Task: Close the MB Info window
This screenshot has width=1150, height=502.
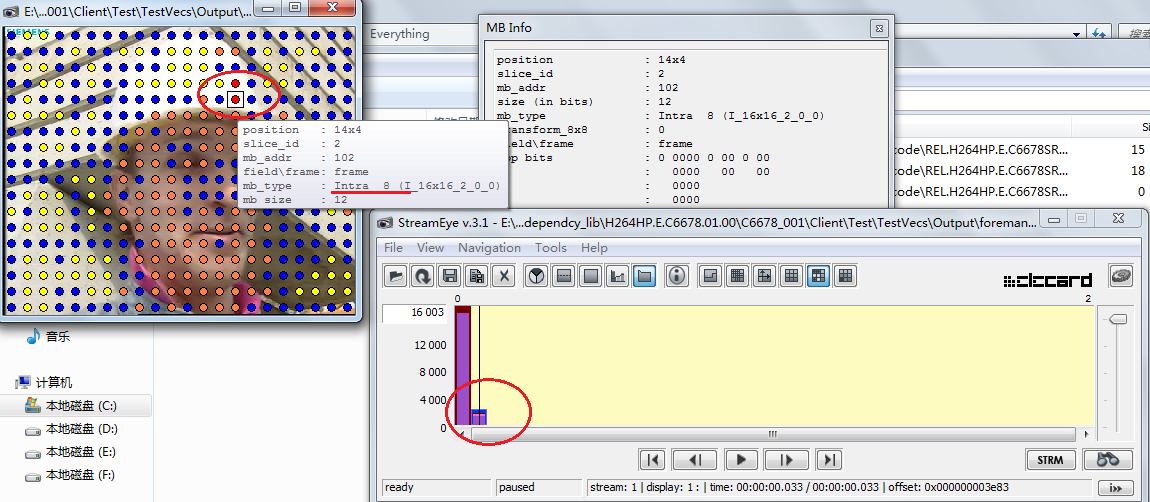Action: (x=879, y=29)
